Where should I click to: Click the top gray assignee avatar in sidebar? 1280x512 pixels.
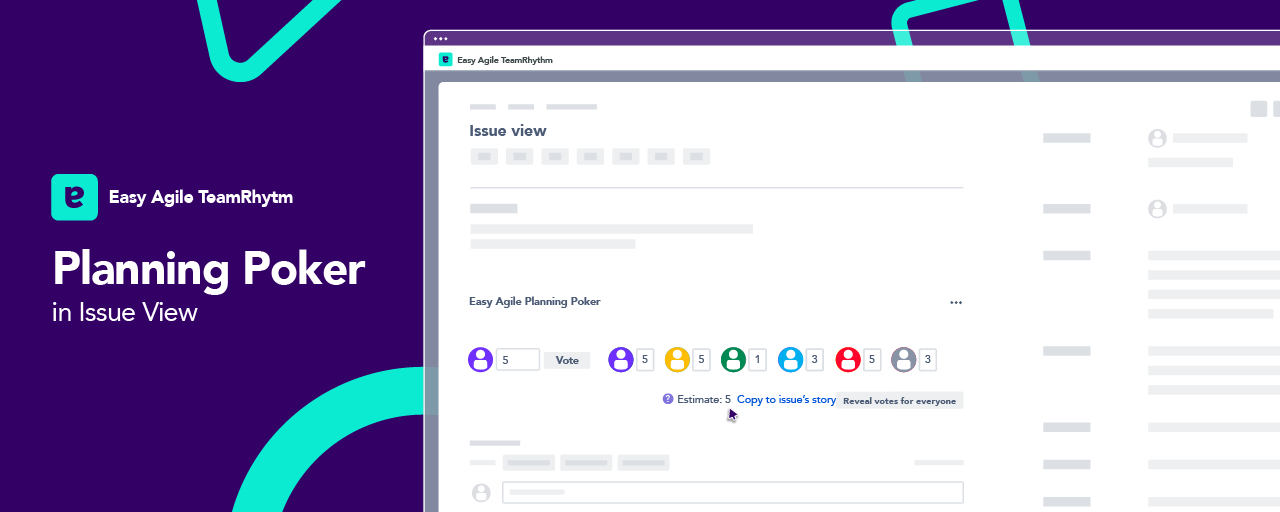click(1158, 138)
